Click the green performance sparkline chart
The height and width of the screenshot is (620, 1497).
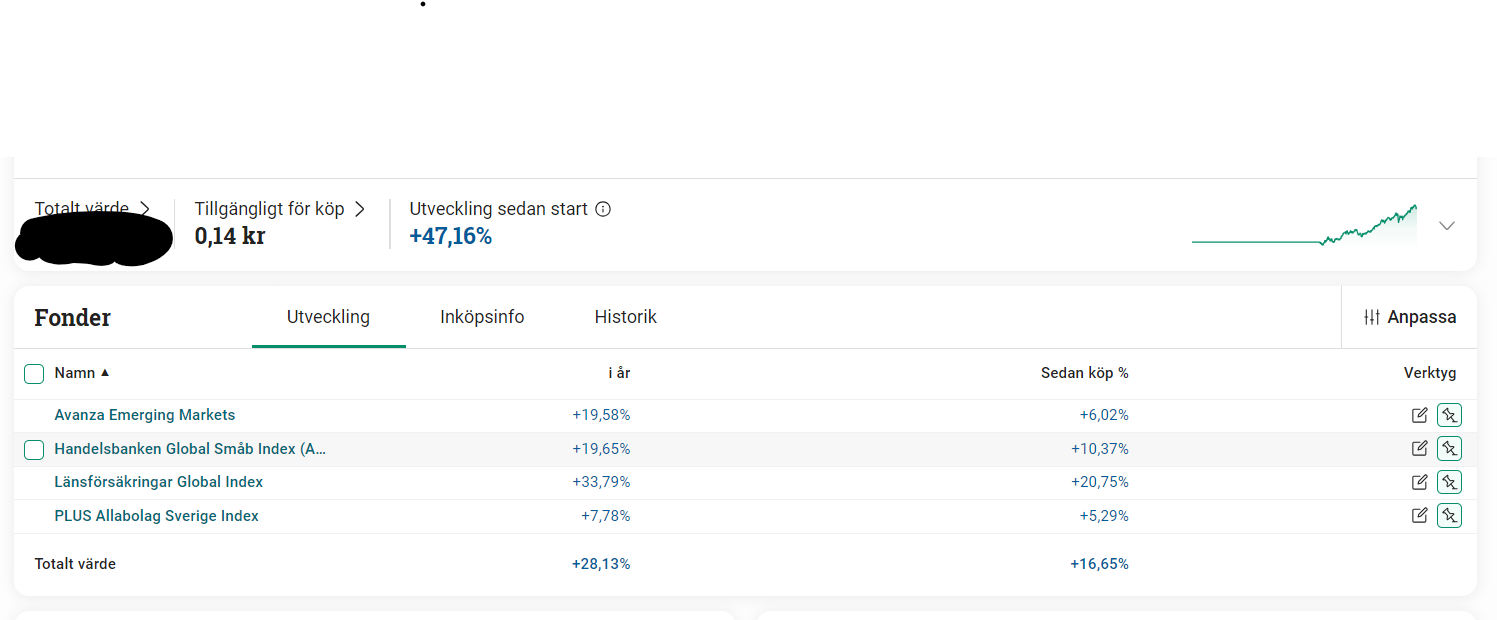1304,227
